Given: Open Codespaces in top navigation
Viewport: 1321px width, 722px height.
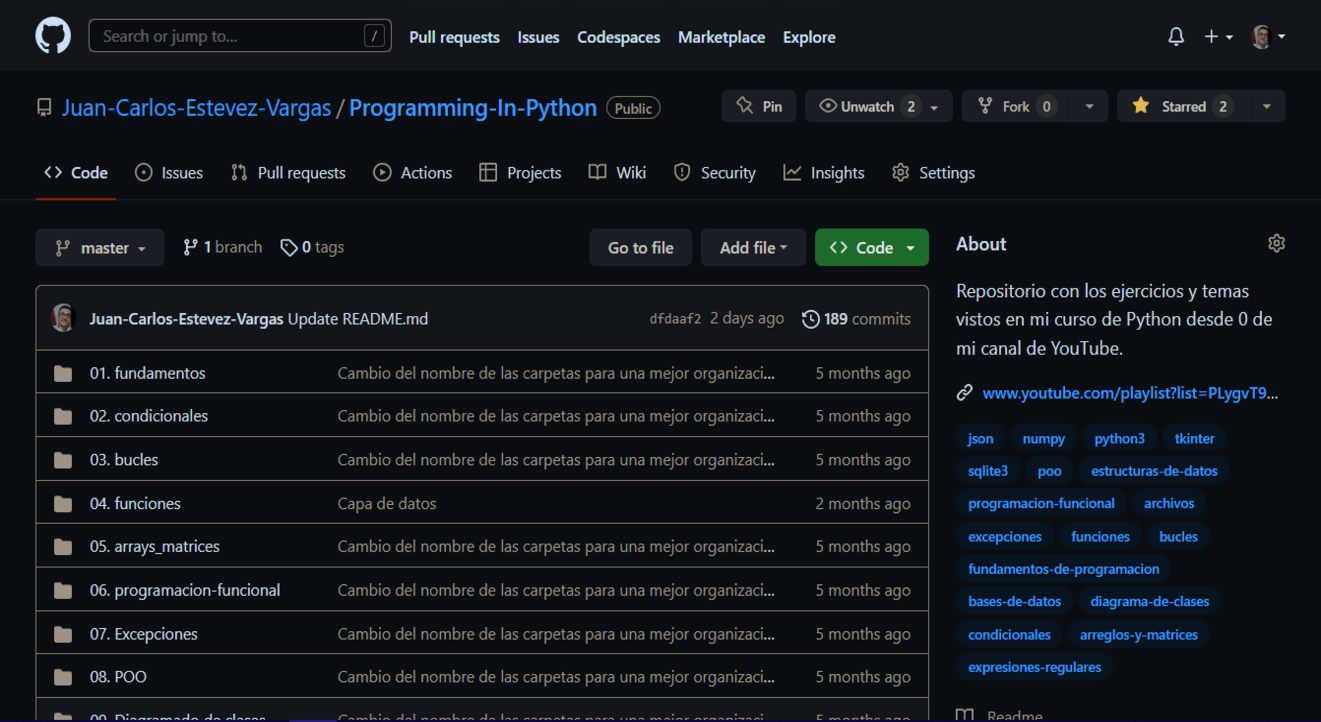Looking at the screenshot, I should [x=618, y=37].
